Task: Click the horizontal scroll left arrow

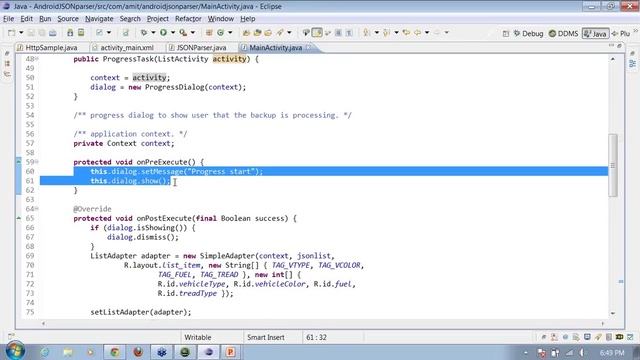Action: pyautogui.click(x=43, y=323)
